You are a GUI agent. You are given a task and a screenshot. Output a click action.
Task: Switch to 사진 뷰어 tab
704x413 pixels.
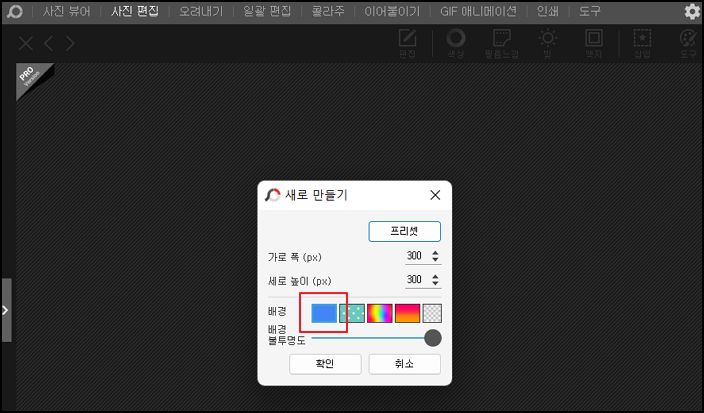(x=67, y=11)
